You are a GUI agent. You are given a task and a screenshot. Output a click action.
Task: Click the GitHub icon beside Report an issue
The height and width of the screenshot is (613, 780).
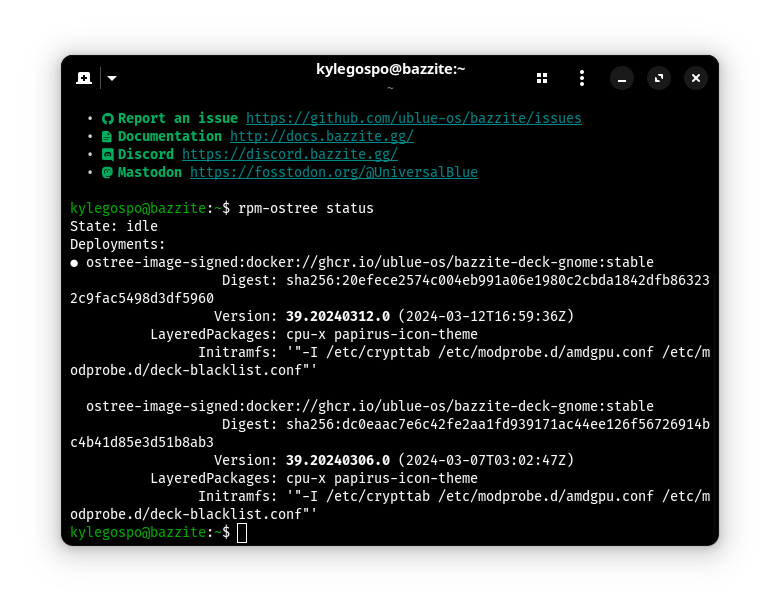coord(107,118)
